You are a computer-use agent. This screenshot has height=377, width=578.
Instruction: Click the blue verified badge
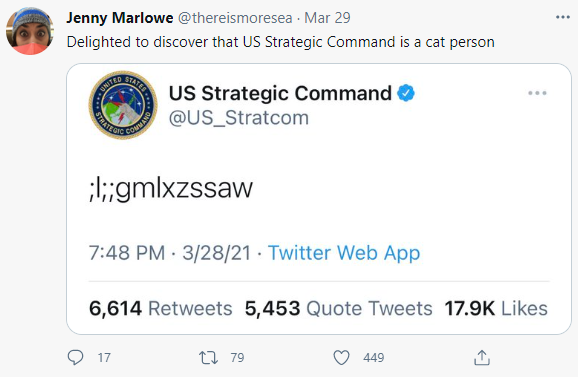[x=405, y=93]
